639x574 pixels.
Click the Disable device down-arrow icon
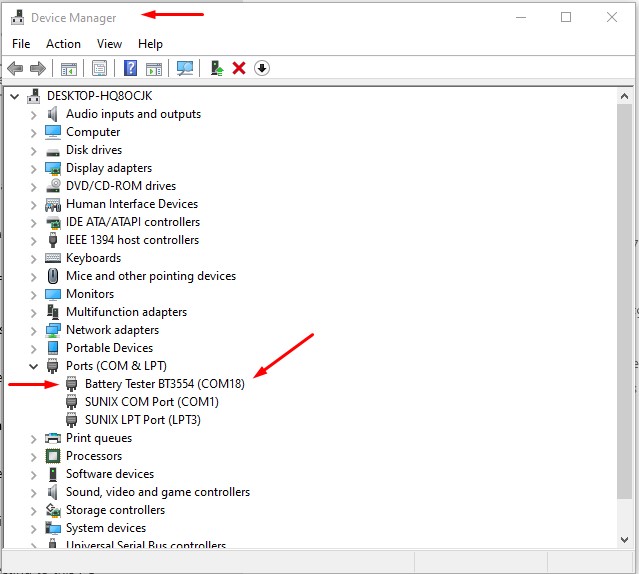(x=262, y=68)
